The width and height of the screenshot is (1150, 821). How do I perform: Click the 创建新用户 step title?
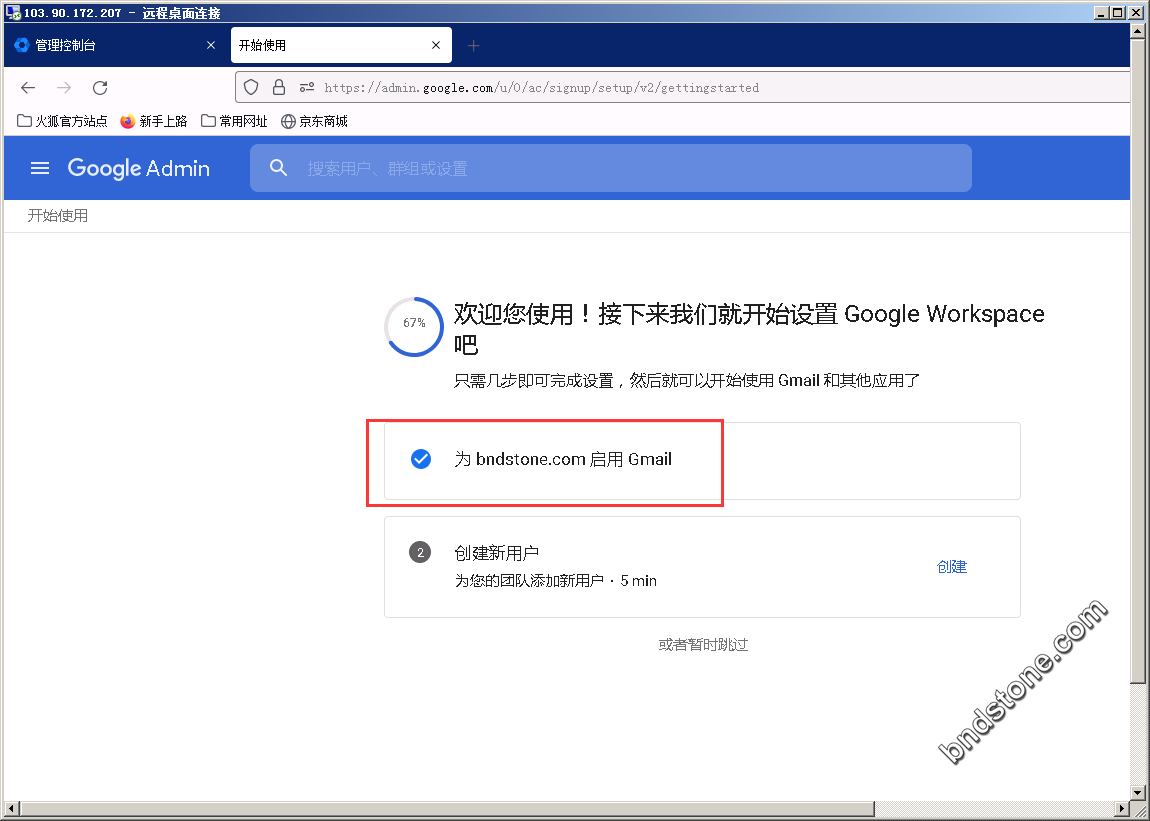point(497,552)
